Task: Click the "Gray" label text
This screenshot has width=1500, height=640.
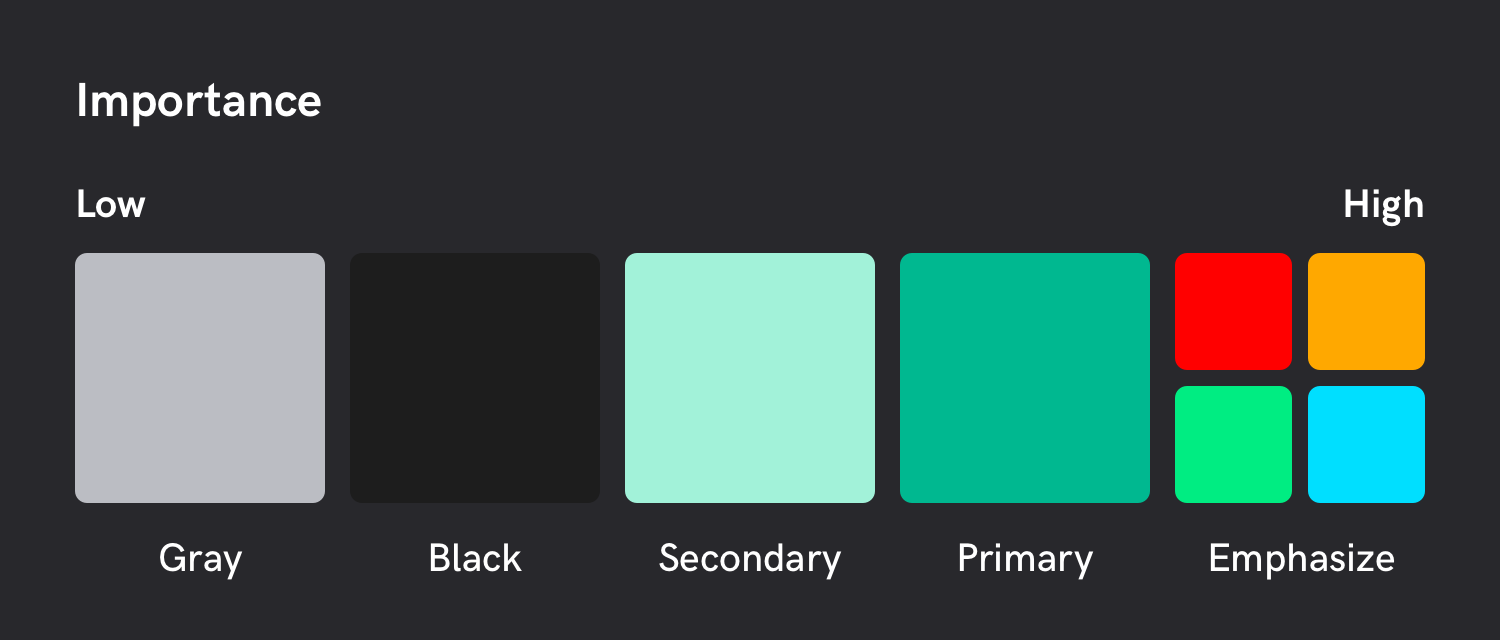Action: [x=200, y=559]
